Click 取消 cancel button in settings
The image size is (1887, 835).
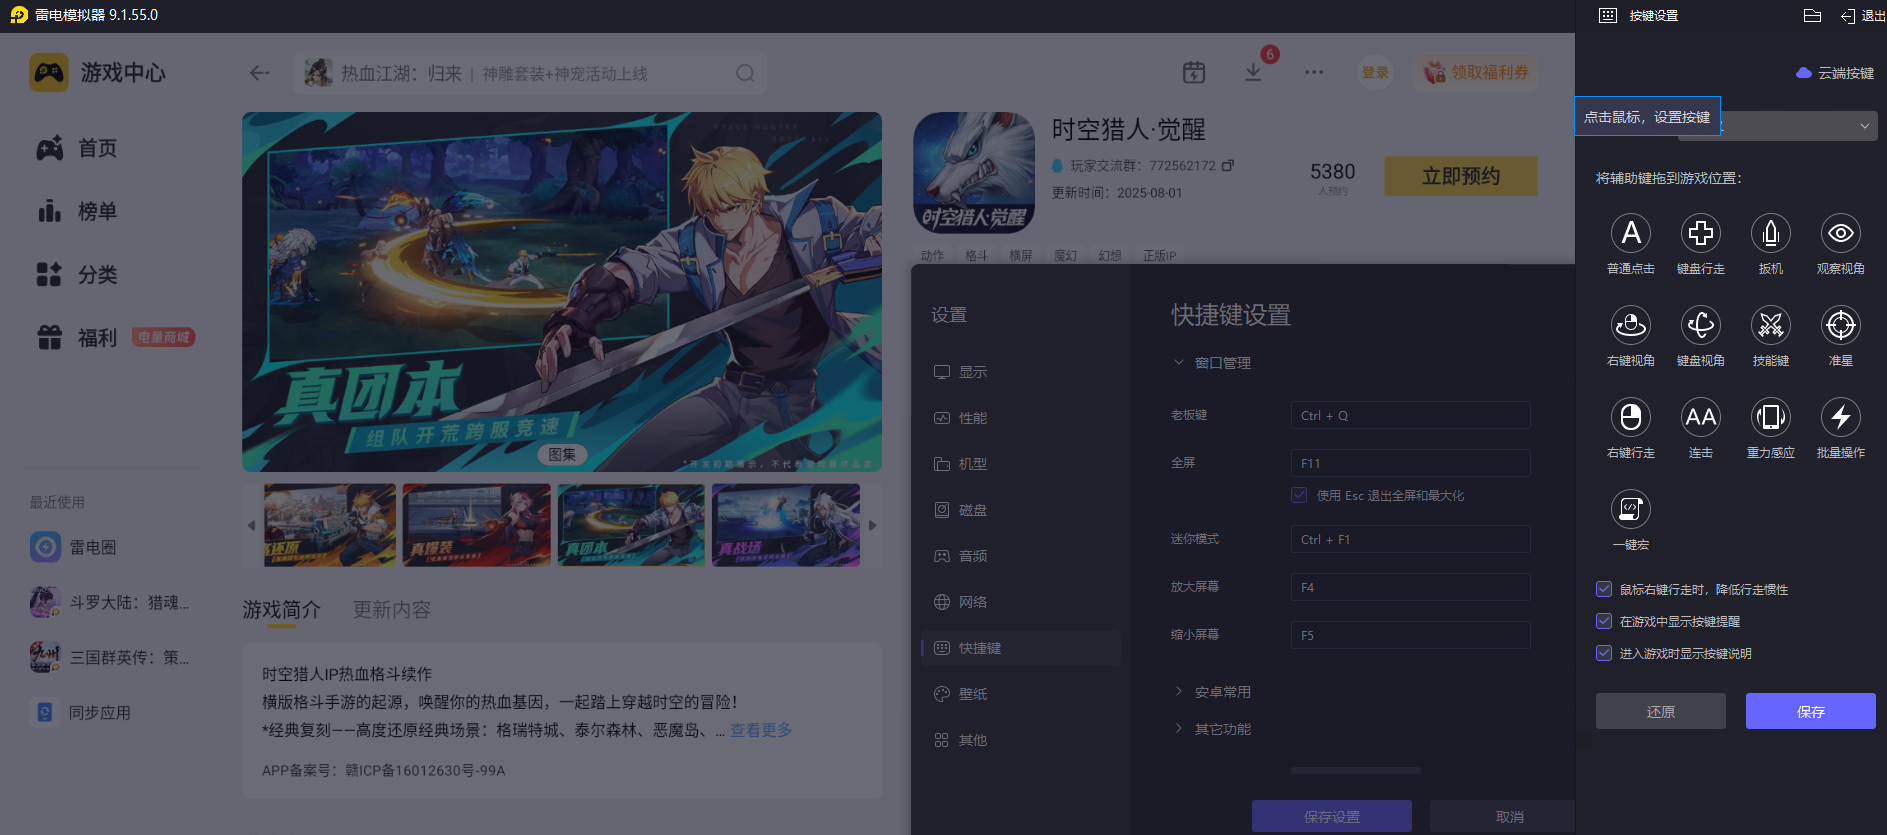pos(1502,816)
